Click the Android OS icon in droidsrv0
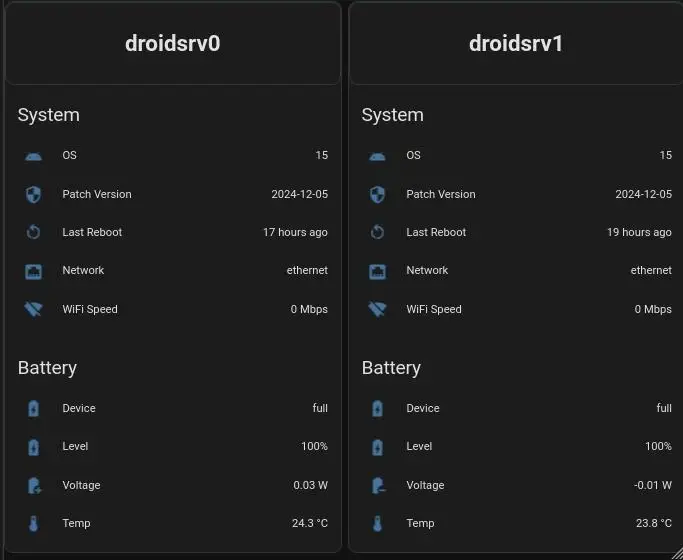 (34, 156)
